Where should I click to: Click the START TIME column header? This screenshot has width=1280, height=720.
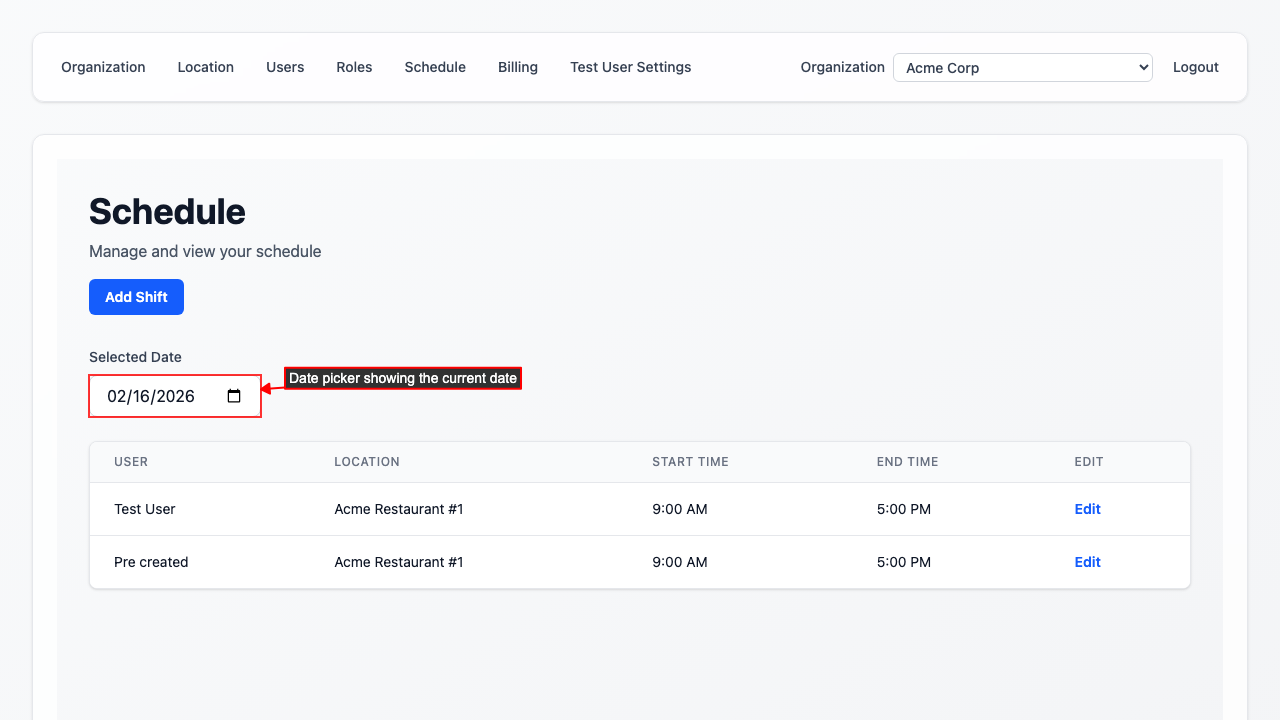(x=690, y=462)
